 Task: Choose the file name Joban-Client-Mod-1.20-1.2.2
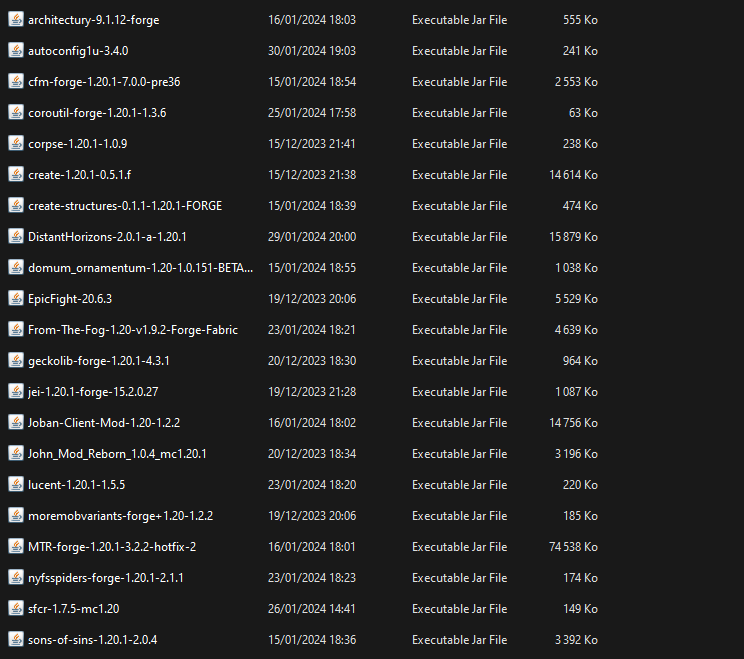click(104, 423)
